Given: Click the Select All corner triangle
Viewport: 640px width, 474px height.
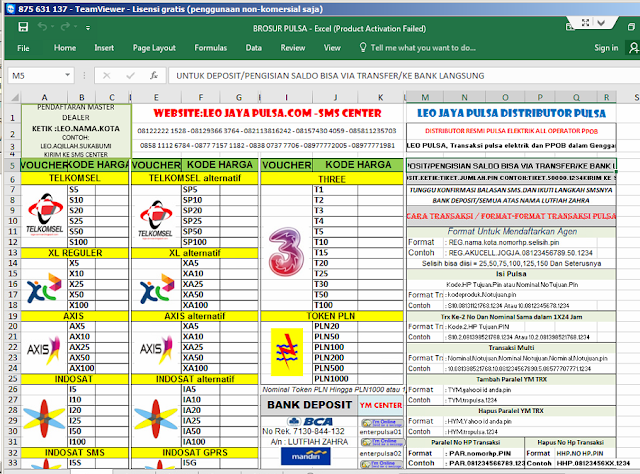Looking at the screenshot, I should pos(14,97).
